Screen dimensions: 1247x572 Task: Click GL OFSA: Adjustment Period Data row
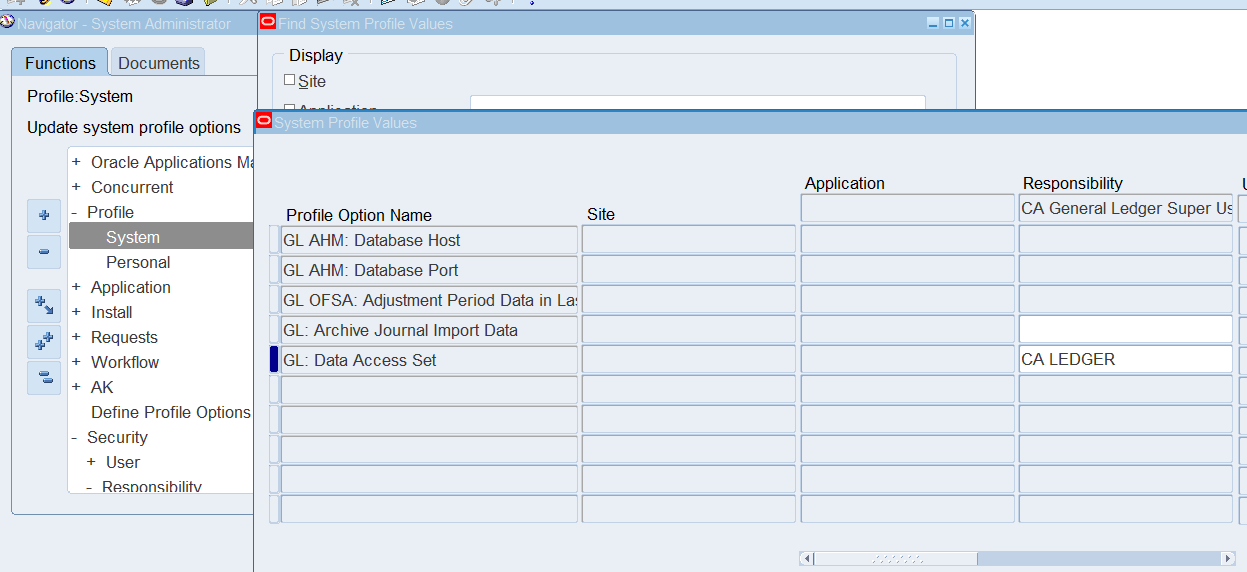[x=429, y=300]
